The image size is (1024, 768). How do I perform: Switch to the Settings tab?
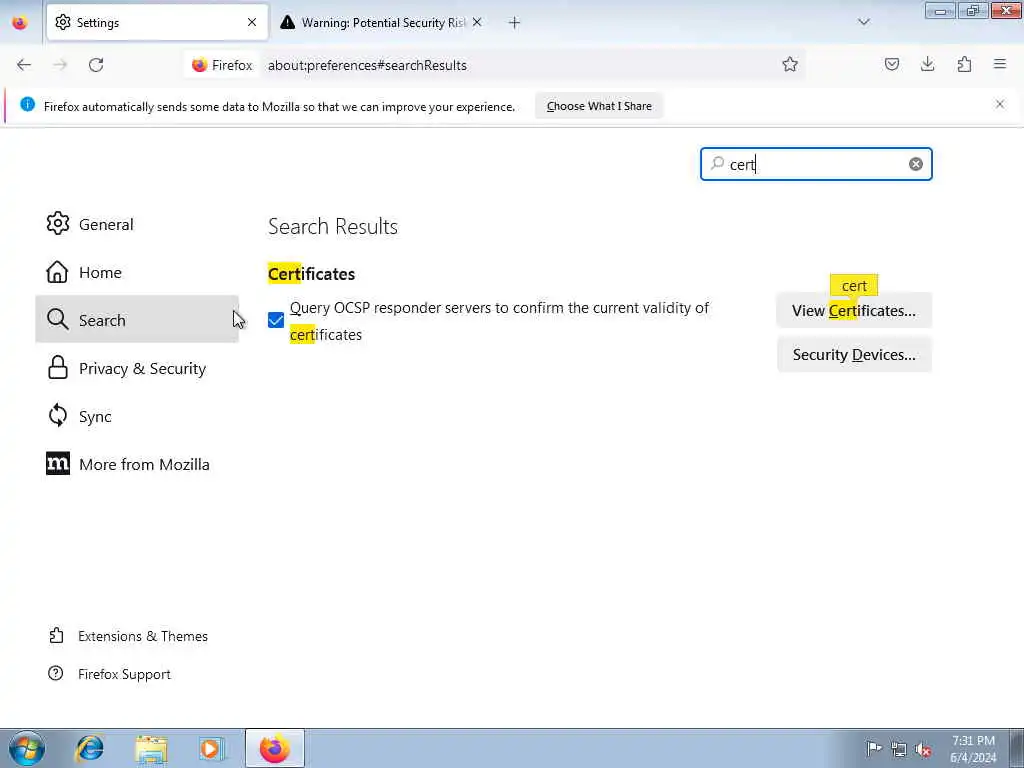157,22
